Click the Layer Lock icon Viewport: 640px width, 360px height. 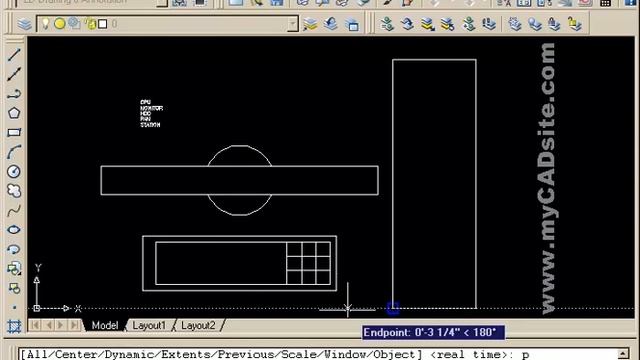point(554,24)
